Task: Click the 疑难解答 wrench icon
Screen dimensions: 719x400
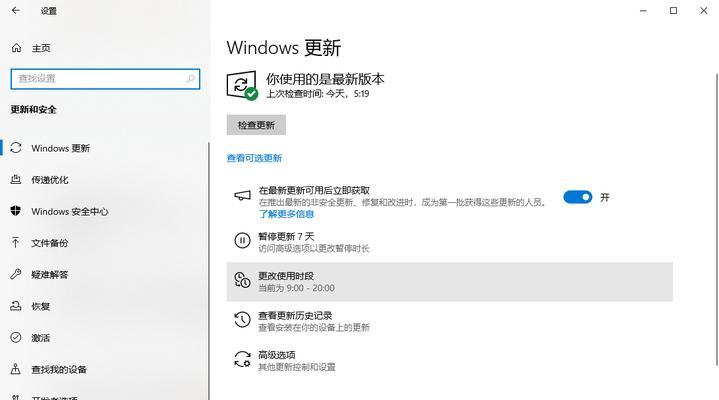Action: pyautogui.click(x=16, y=274)
